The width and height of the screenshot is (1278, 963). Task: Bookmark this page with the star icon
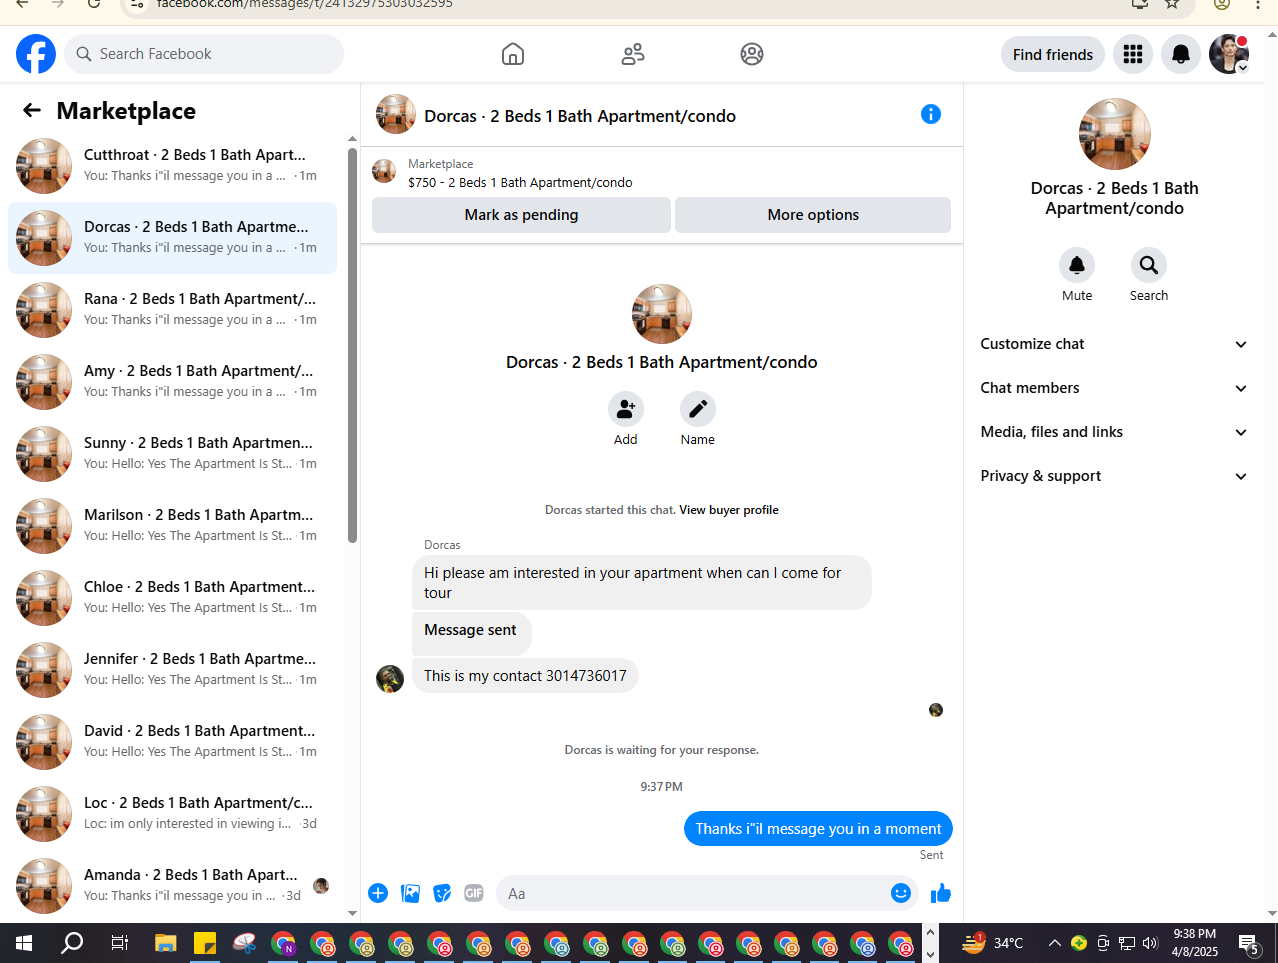click(1173, 4)
